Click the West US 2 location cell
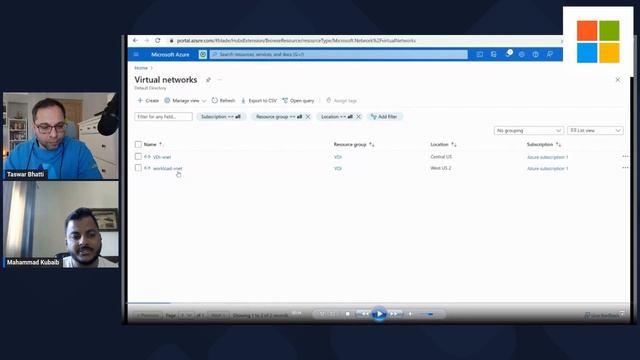Screen dimensions: 640x360 click(440, 168)
